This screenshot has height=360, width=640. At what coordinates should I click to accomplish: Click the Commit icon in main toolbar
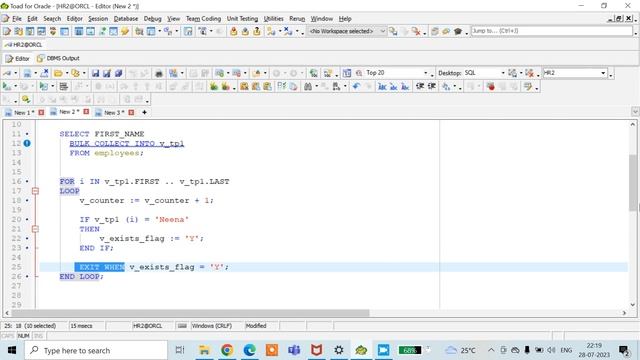(x=233, y=31)
